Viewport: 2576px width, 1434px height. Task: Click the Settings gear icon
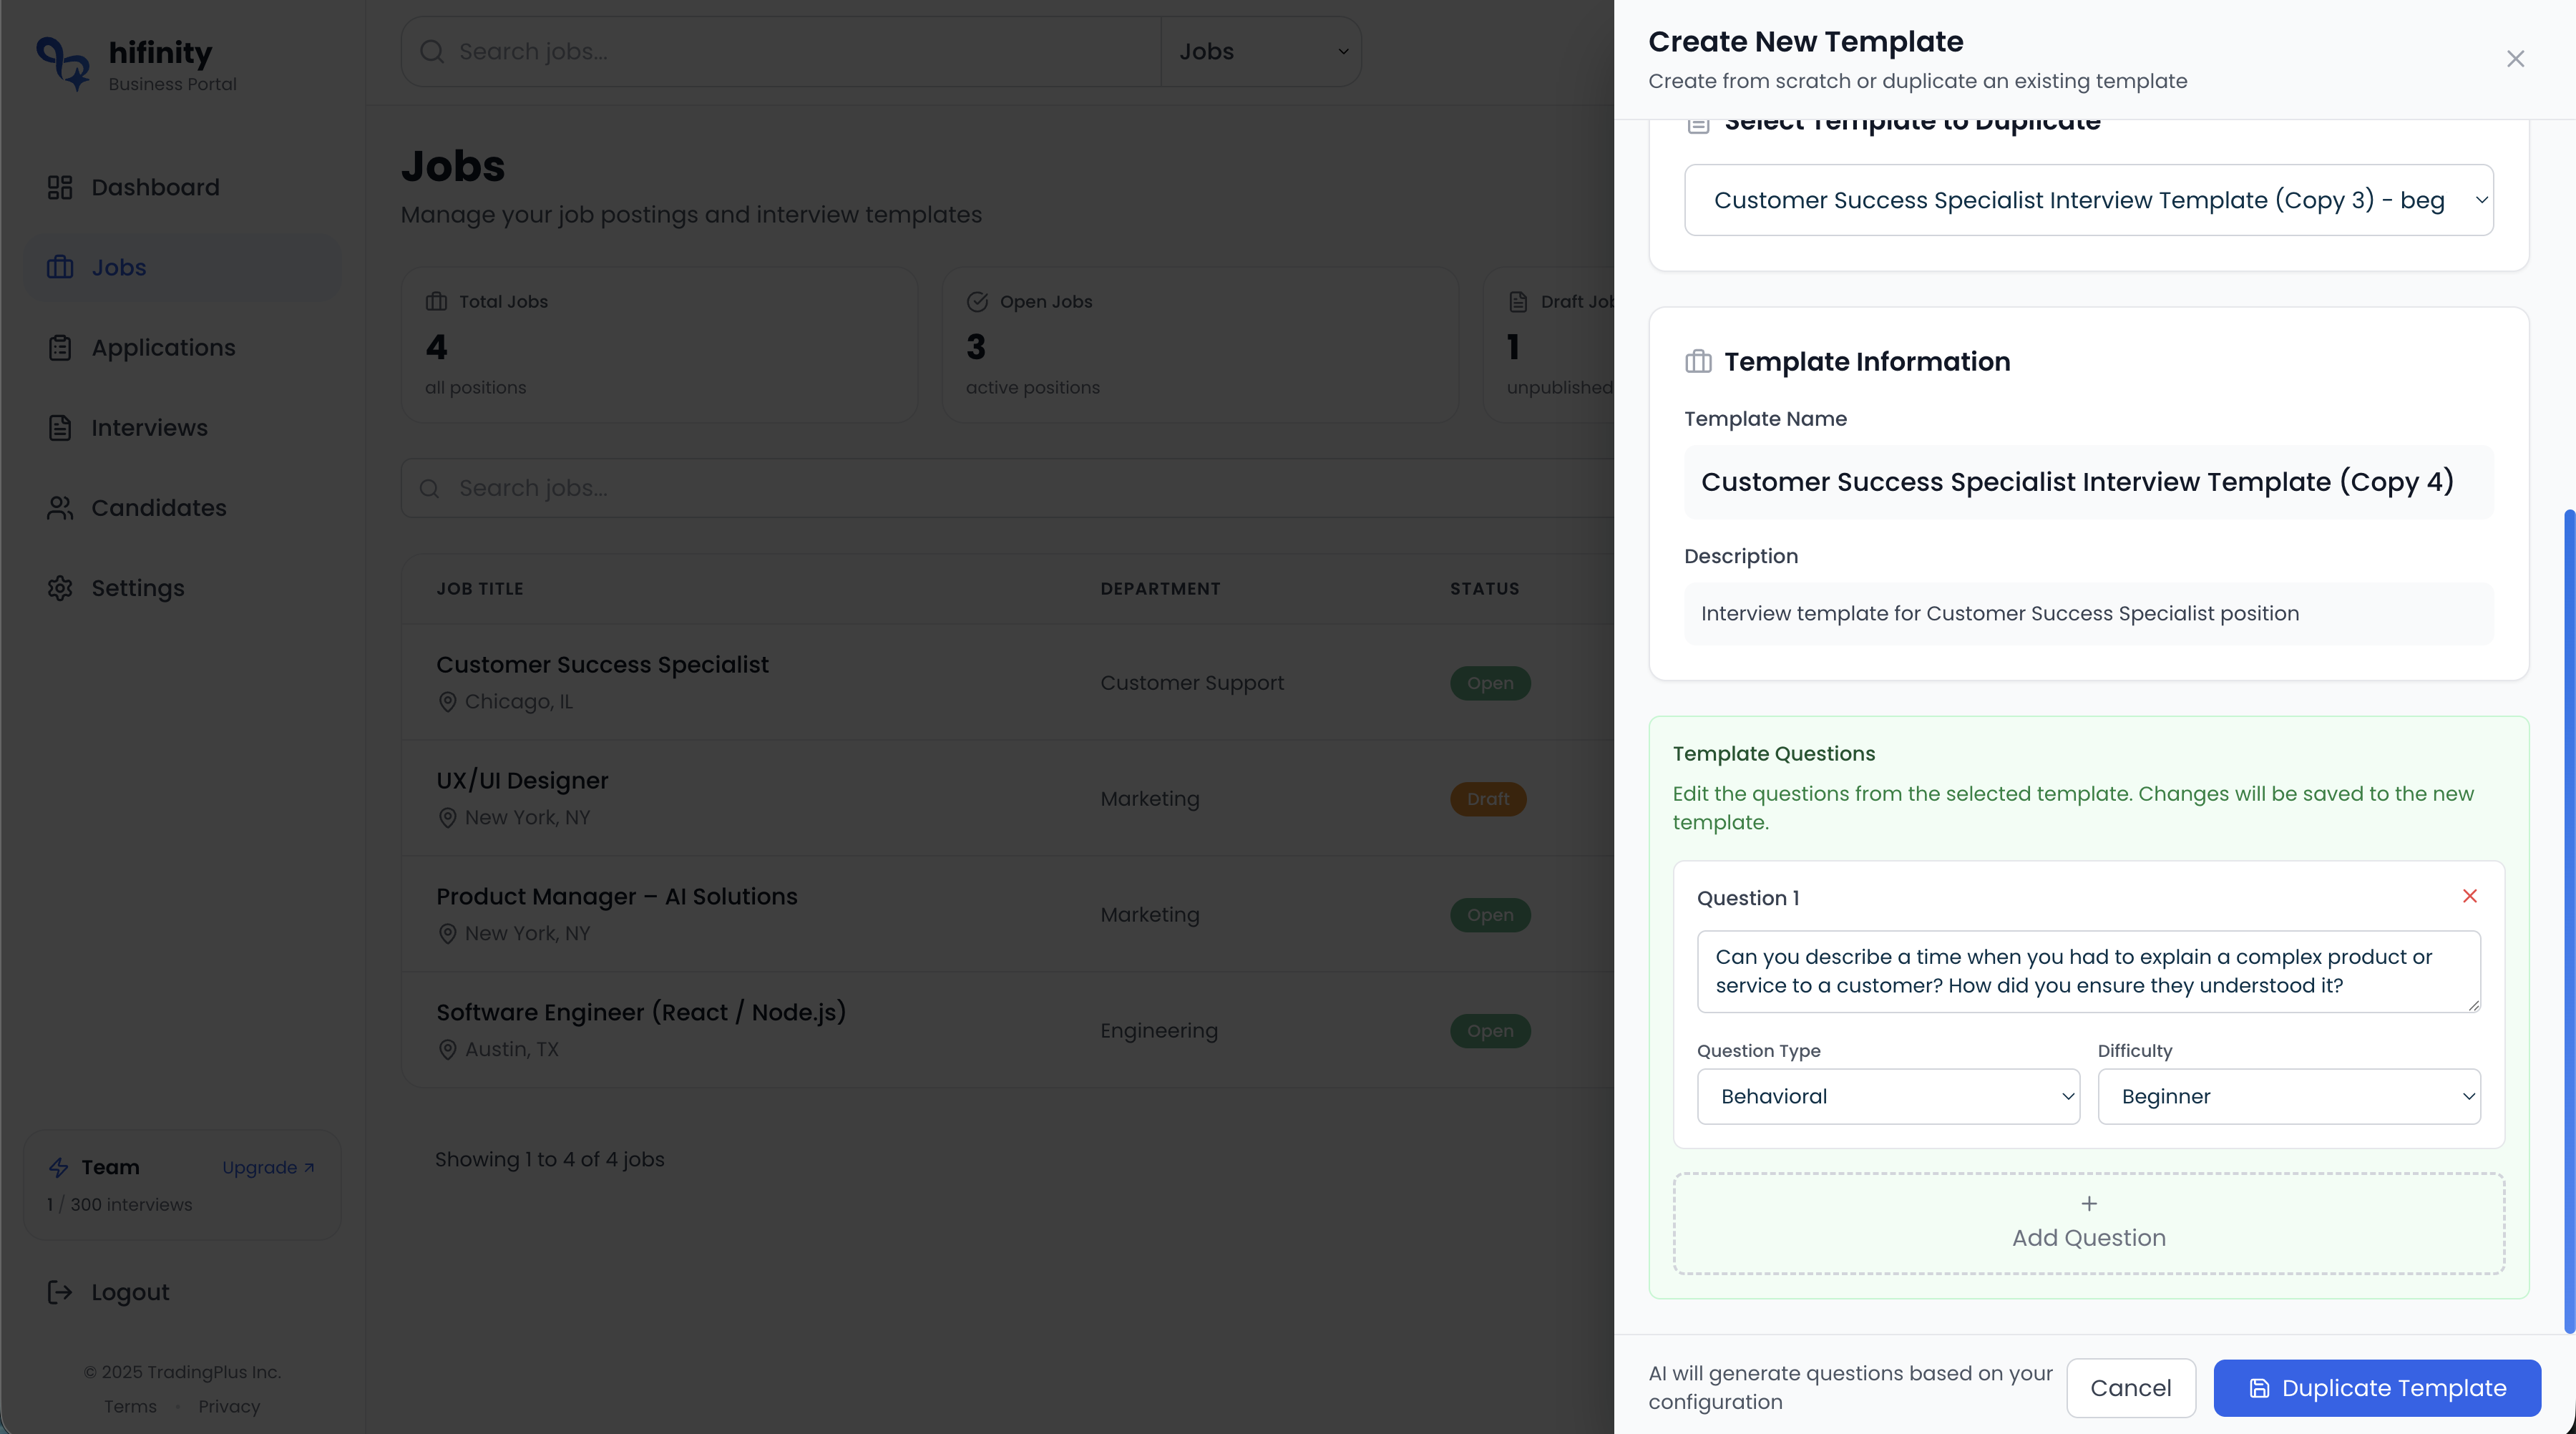coord(60,588)
